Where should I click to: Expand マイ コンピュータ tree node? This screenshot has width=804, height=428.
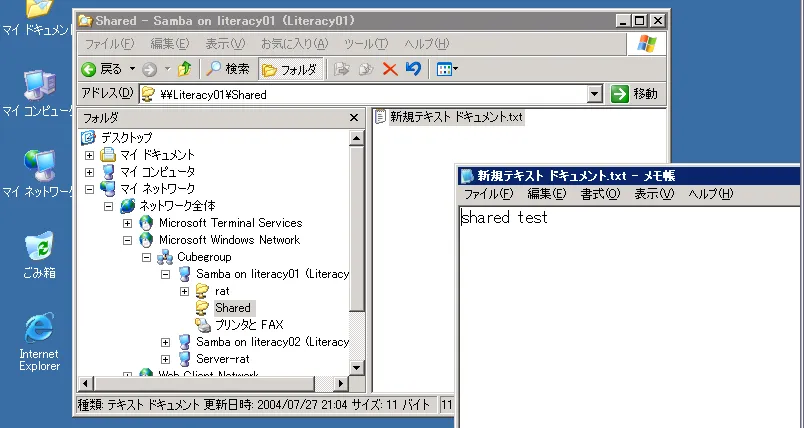click(x=89, y=172)
